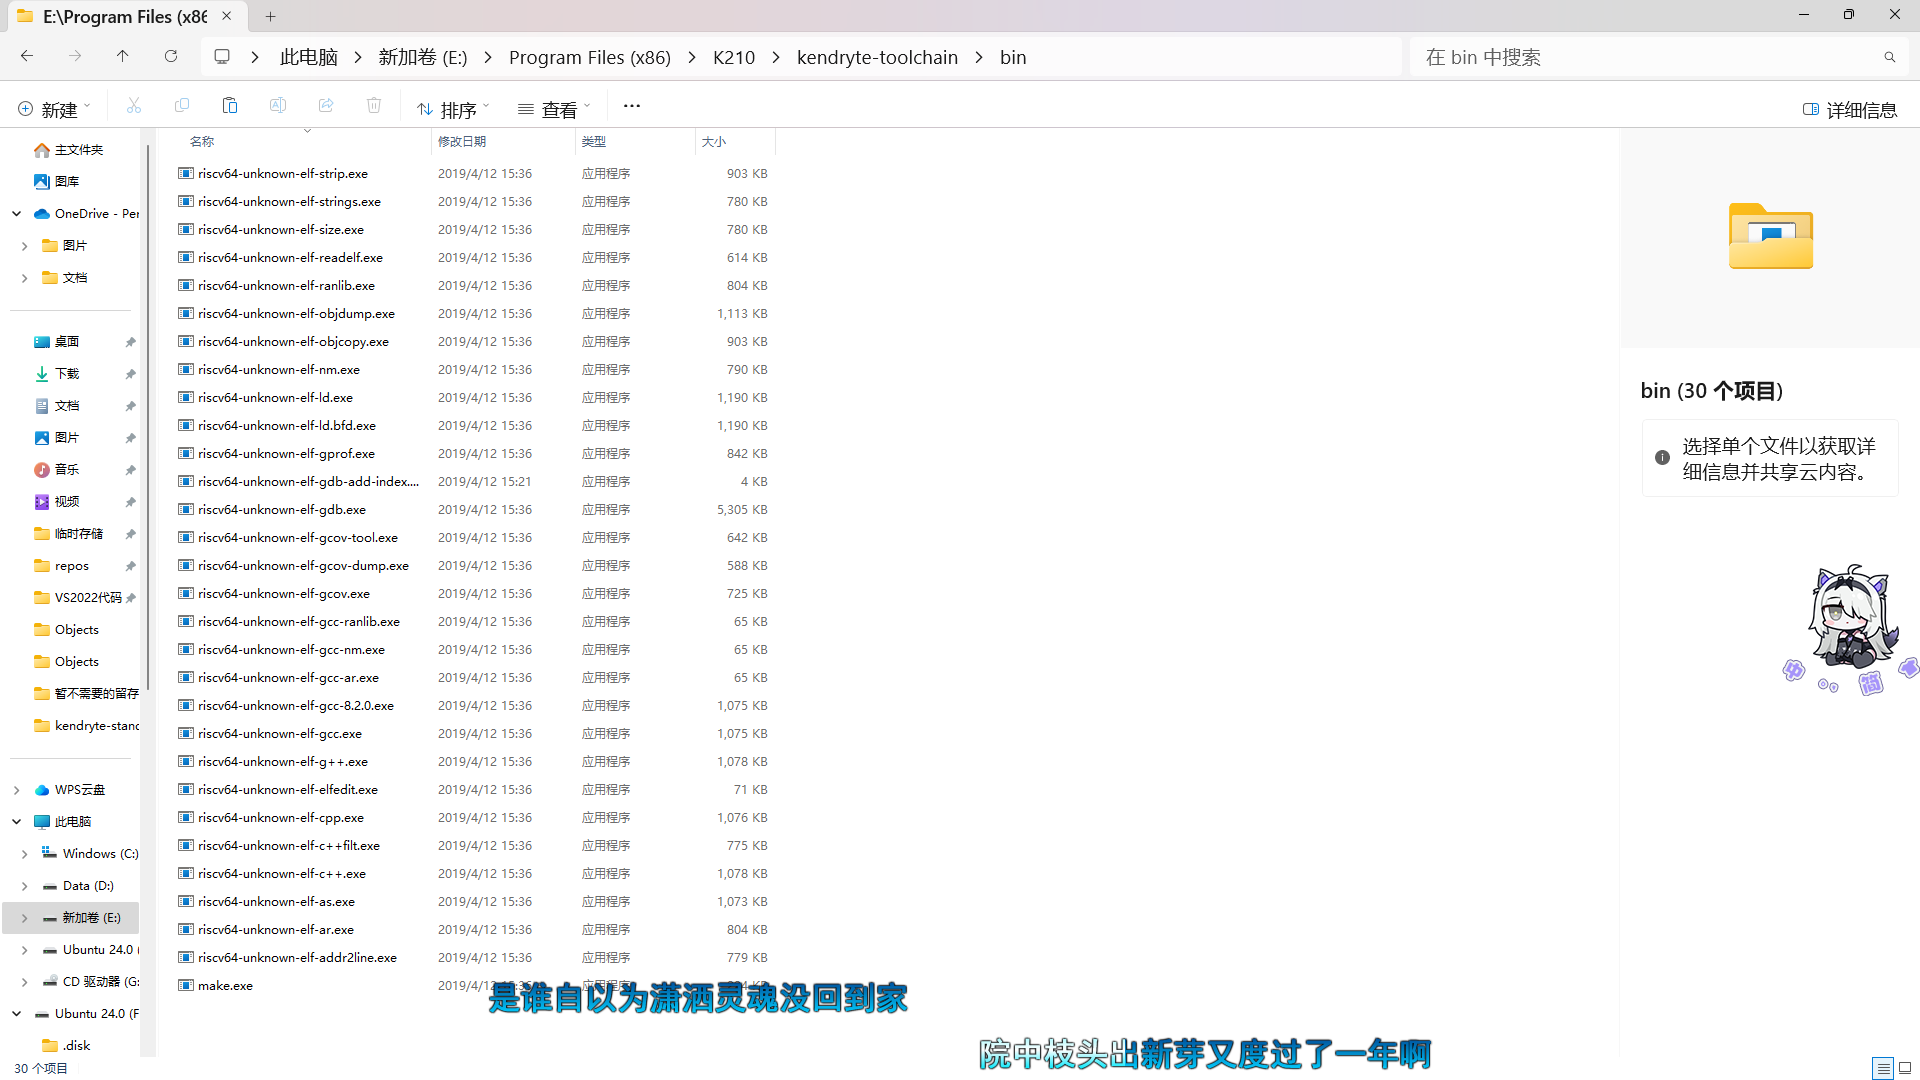
Task: Open the 排序 sort dropdown
Action: coord(453,109)
